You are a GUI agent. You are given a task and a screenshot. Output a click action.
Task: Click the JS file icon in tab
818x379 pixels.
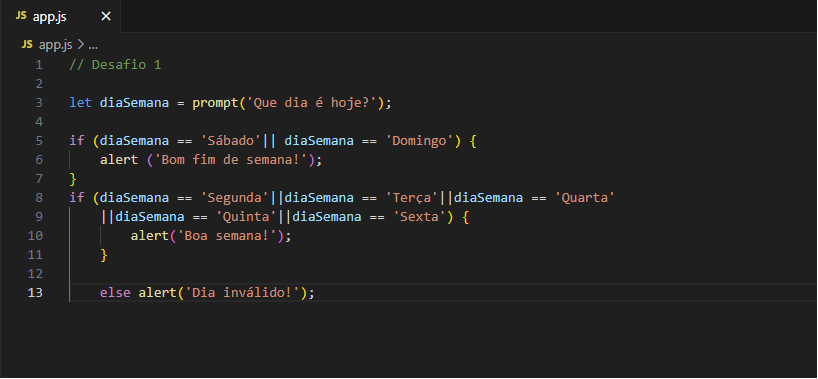click(x=21, y=16)
